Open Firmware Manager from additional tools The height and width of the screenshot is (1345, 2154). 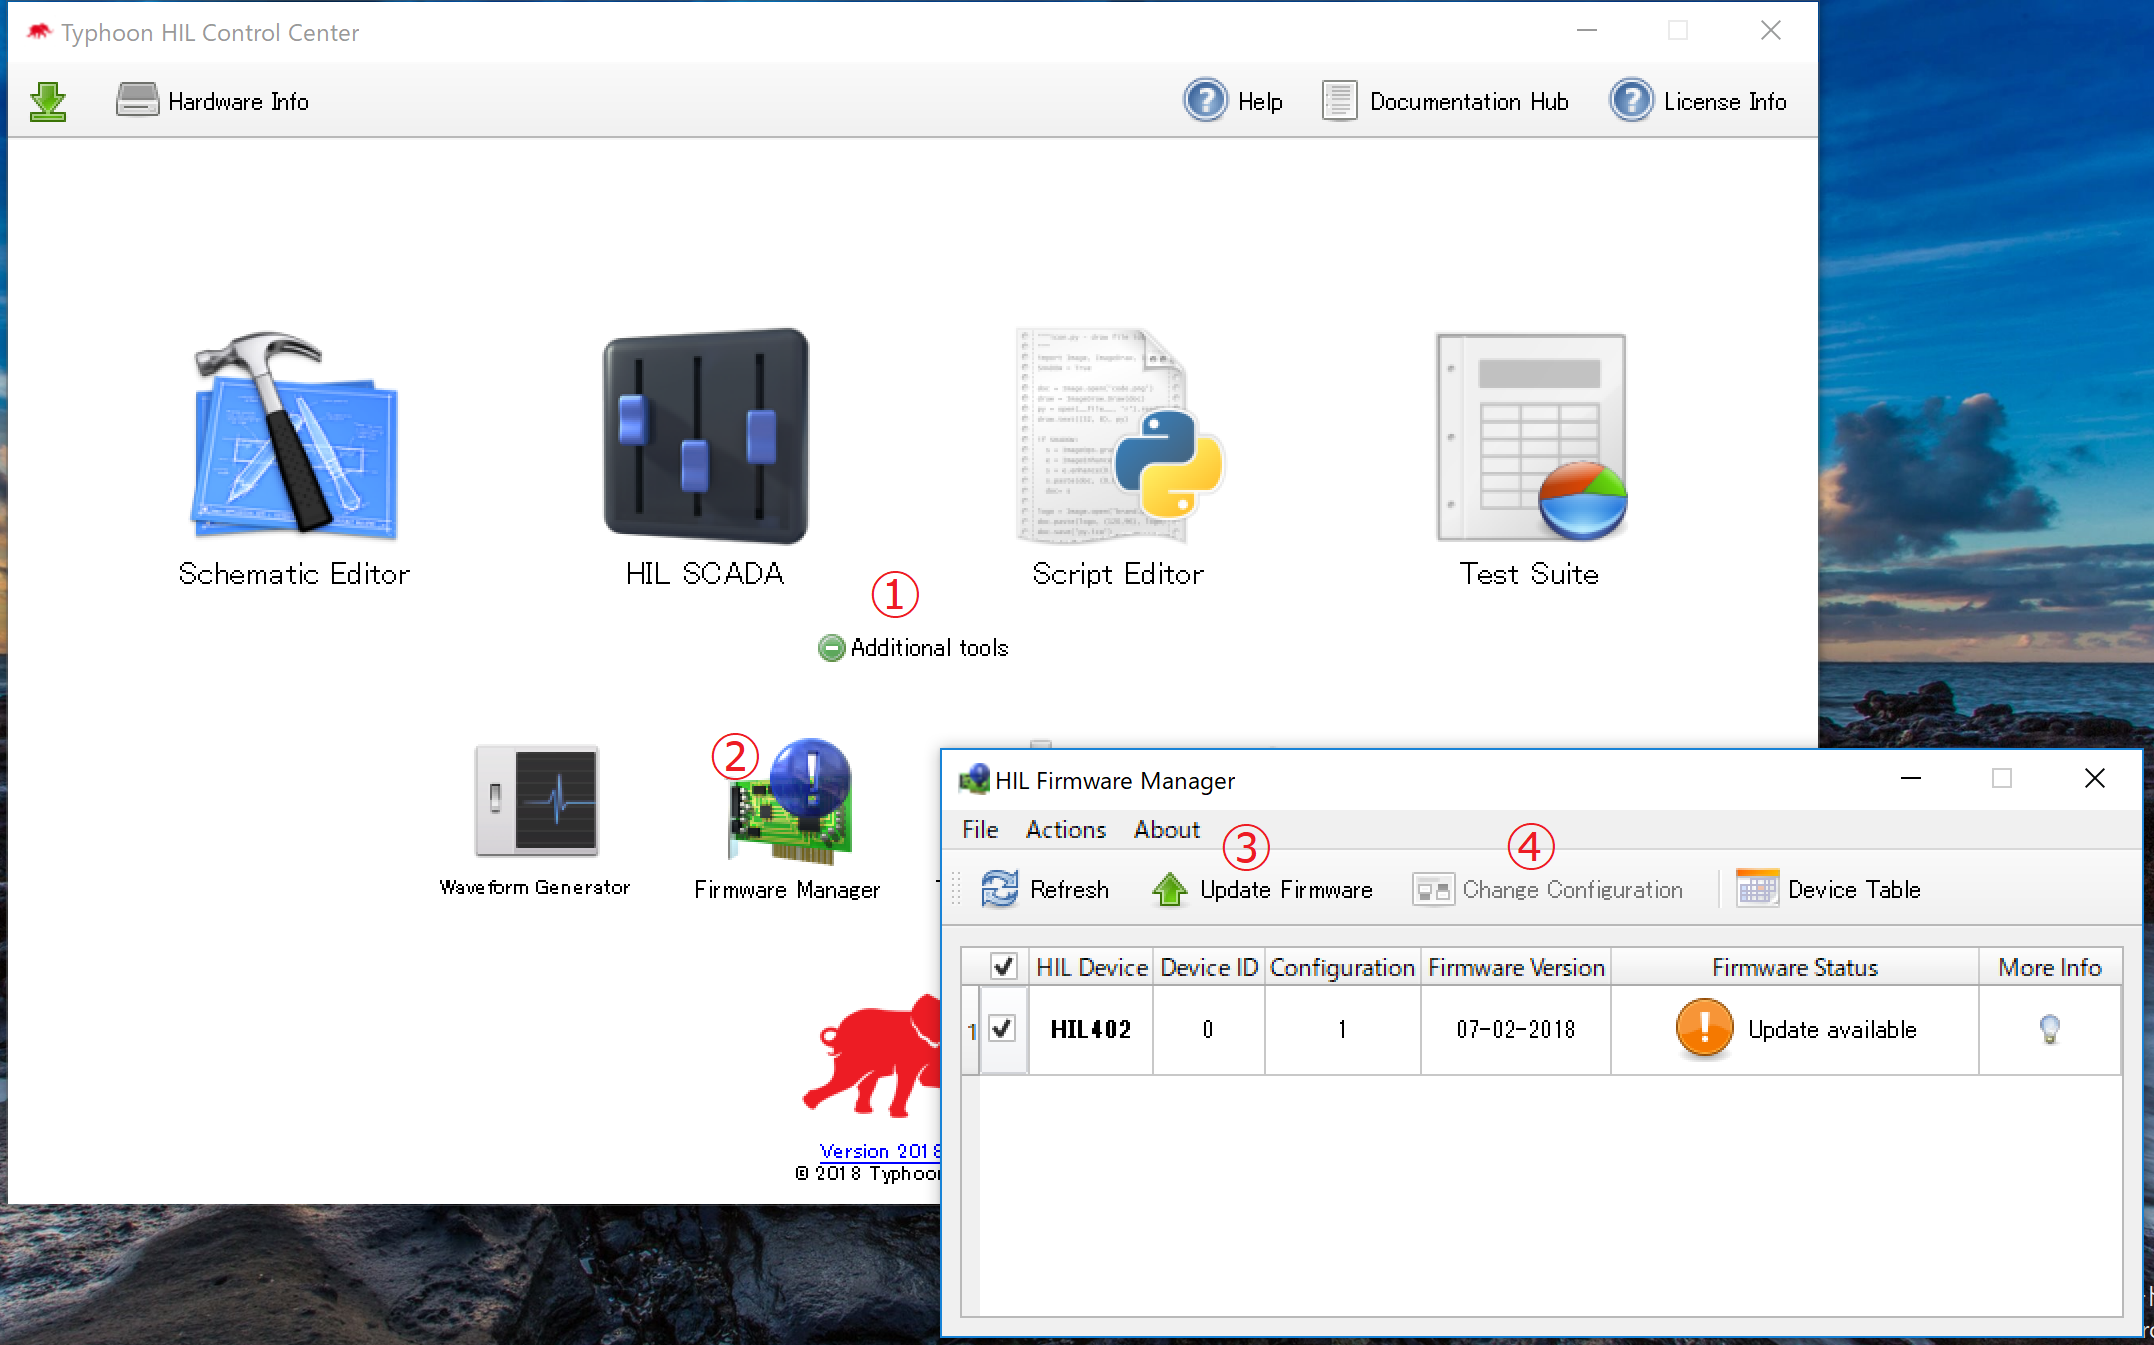coord(788,804)
